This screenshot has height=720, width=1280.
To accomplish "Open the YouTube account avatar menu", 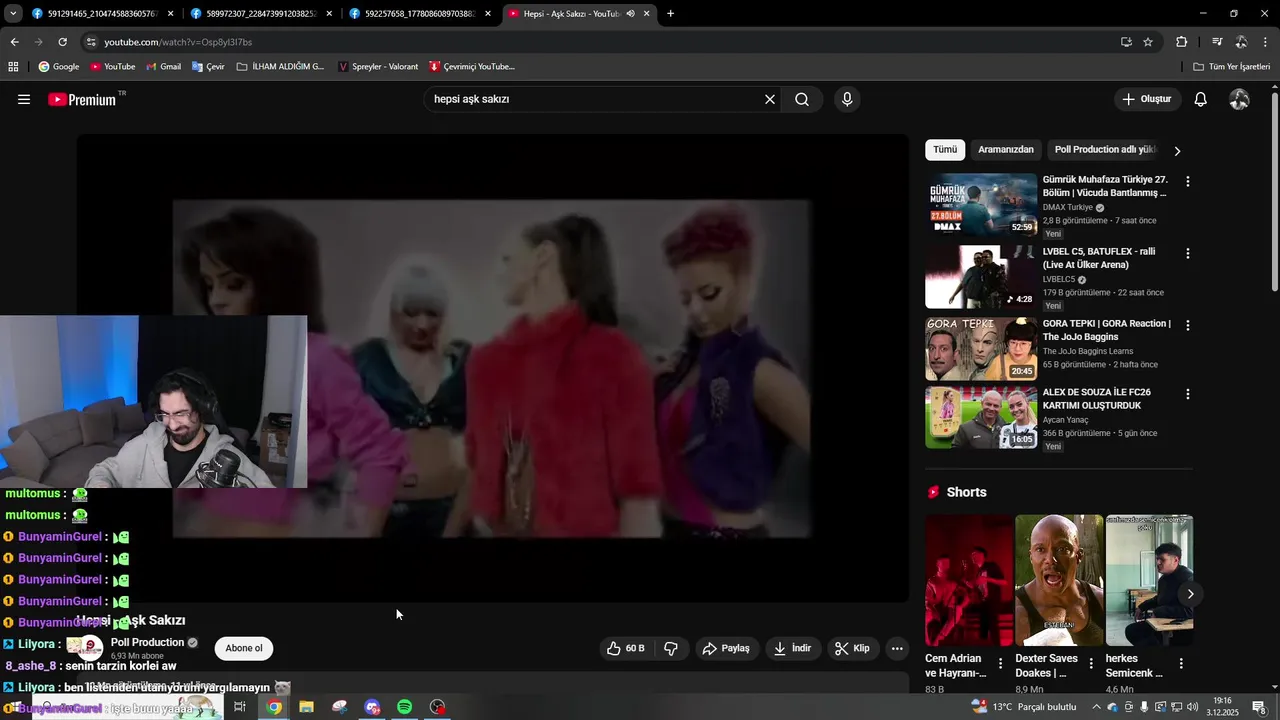I will [x=1239, y=99].
